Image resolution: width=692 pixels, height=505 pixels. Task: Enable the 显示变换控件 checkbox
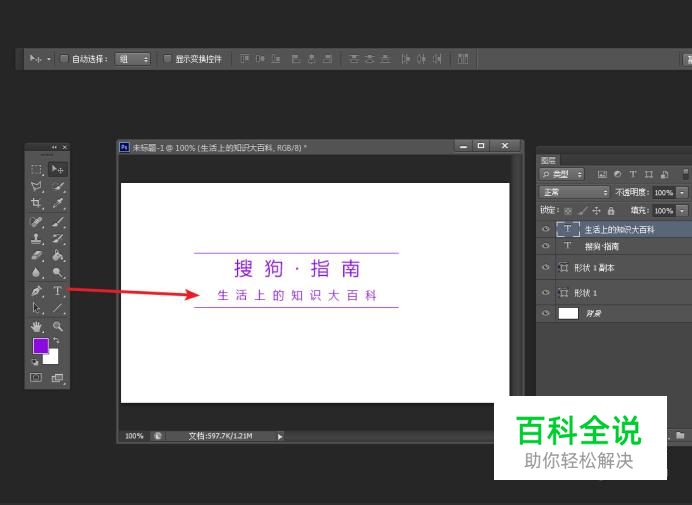pos(167,59)
